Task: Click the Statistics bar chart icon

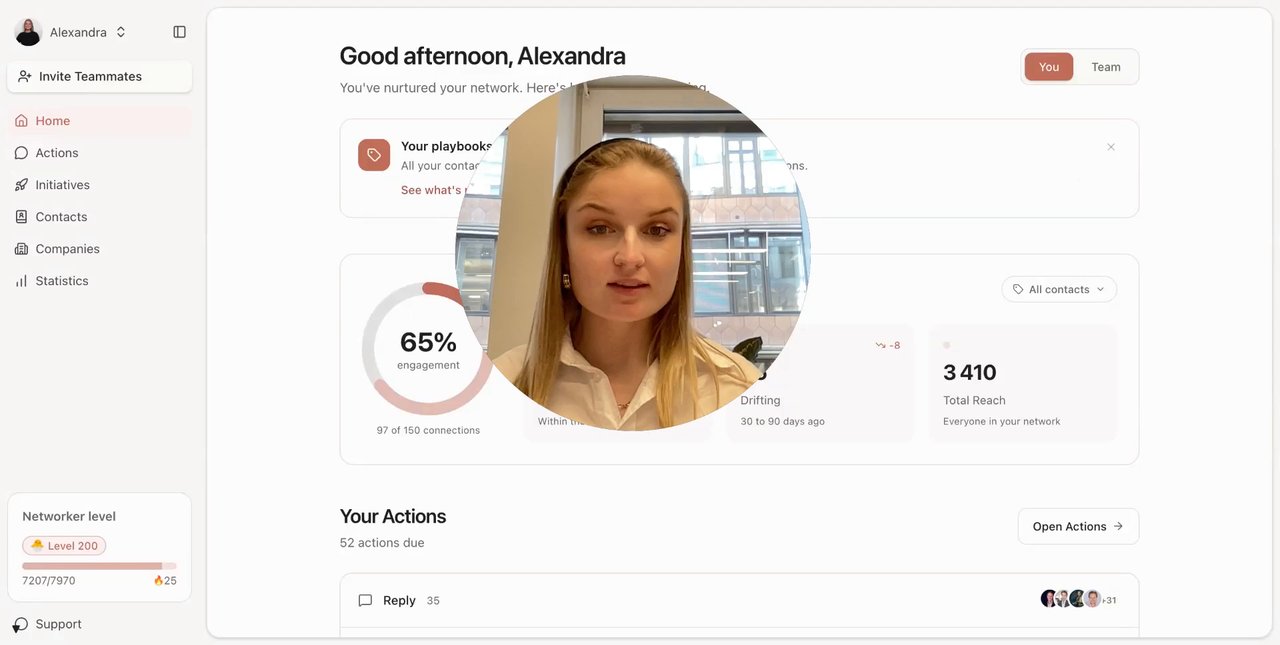Action: (21, 281)
